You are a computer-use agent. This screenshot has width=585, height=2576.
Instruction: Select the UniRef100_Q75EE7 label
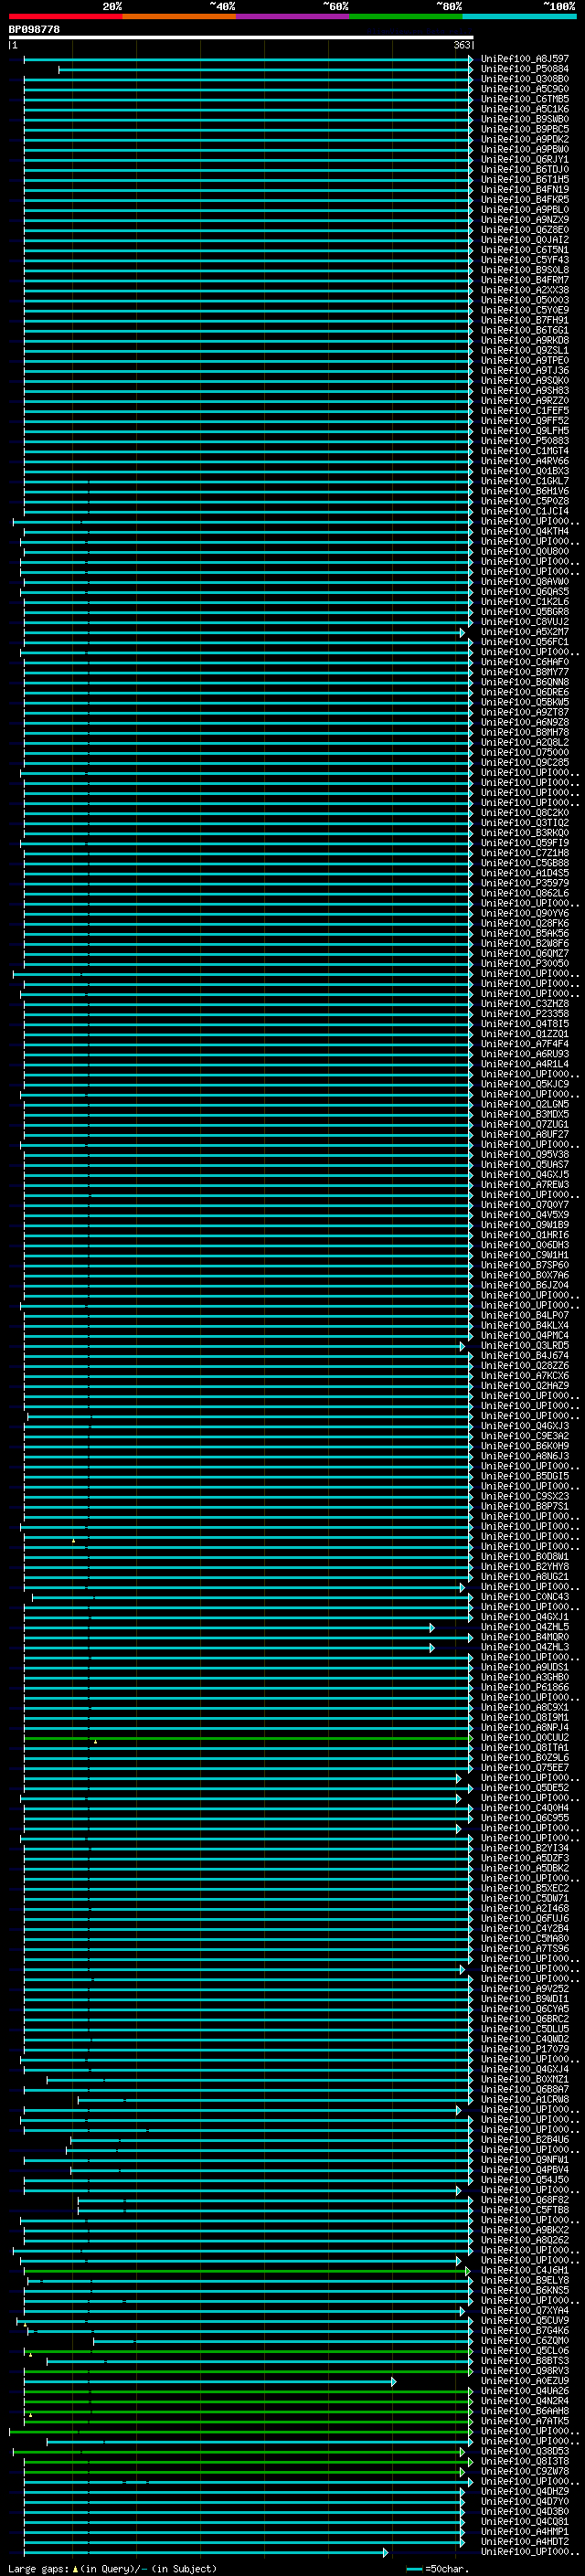click(525, 1768)
